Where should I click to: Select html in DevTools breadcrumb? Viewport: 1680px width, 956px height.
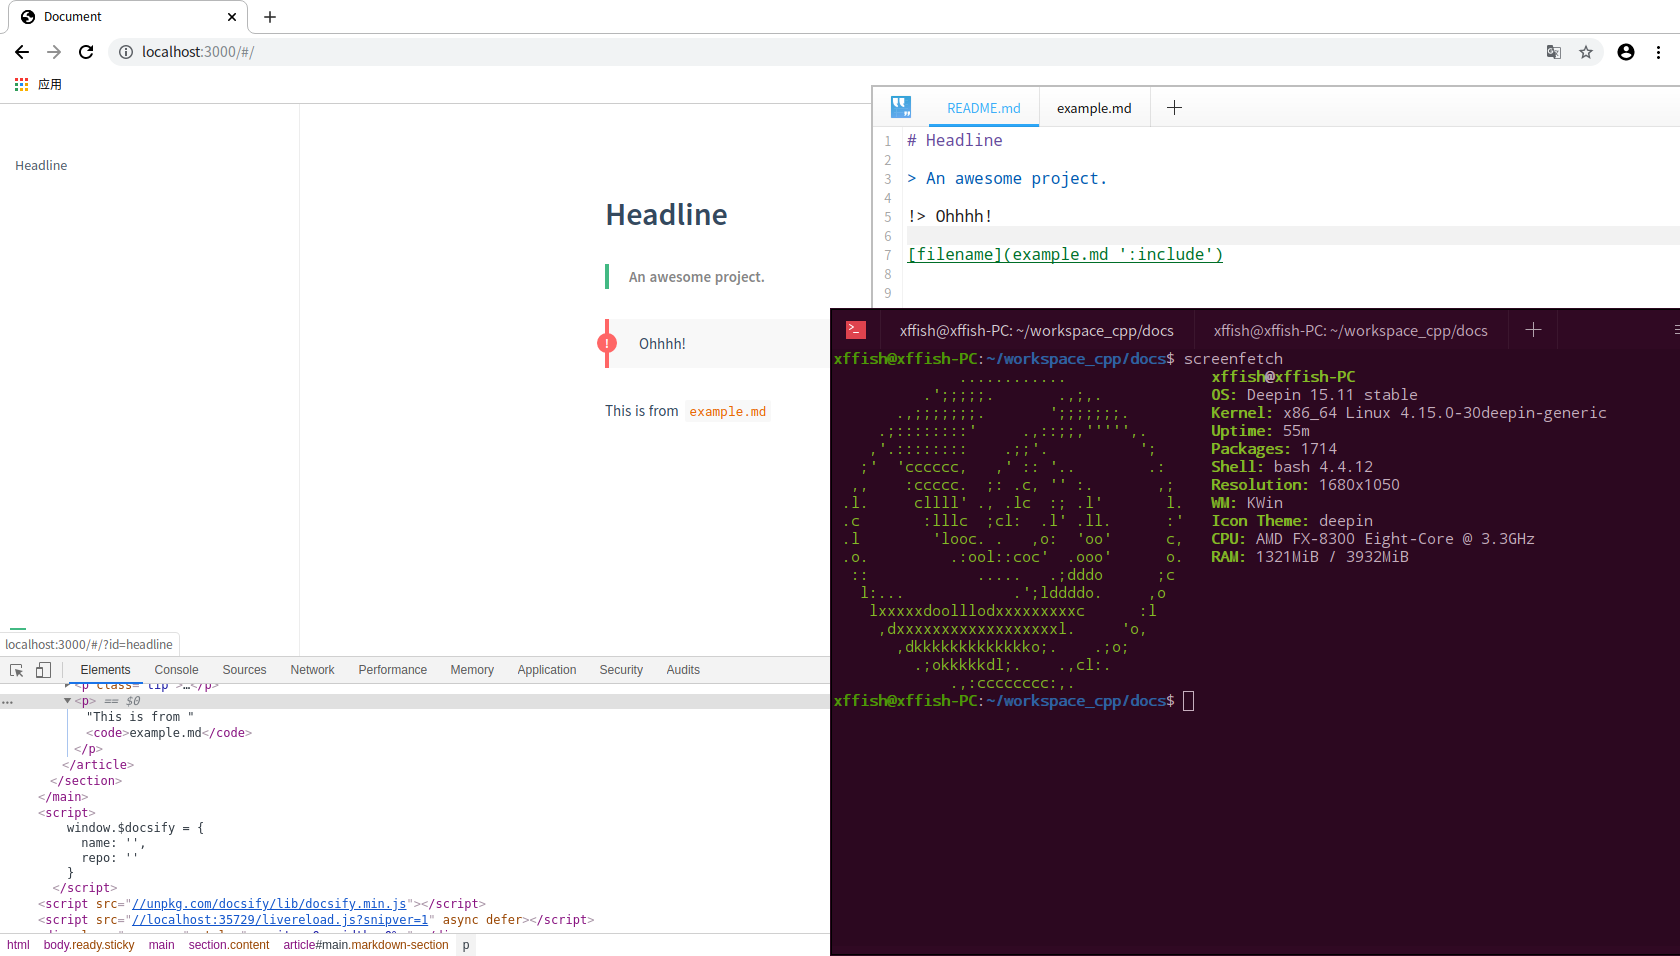pyautogui.click(x=18, y=945)
